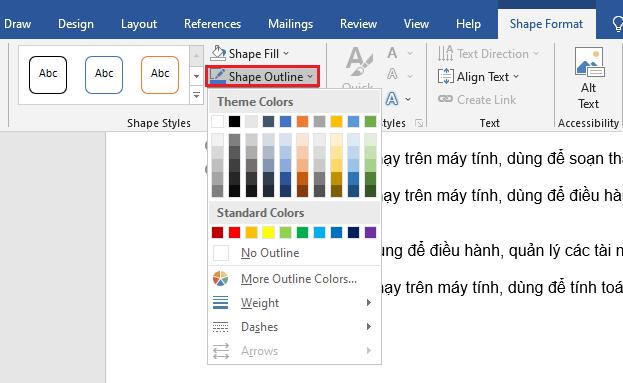Switch to the Design tab

point(76,24)
